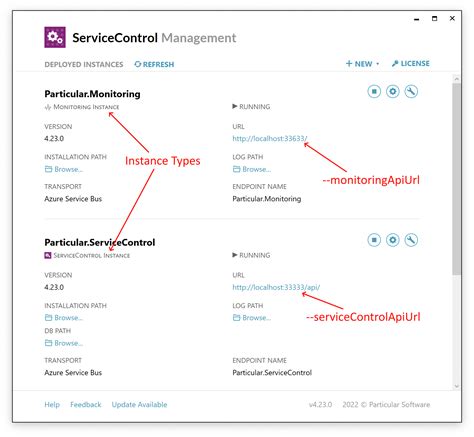Click the vertical scrollbar thumb
The height and width of the screenshot is (437, 474).
(x=456, y=179)
